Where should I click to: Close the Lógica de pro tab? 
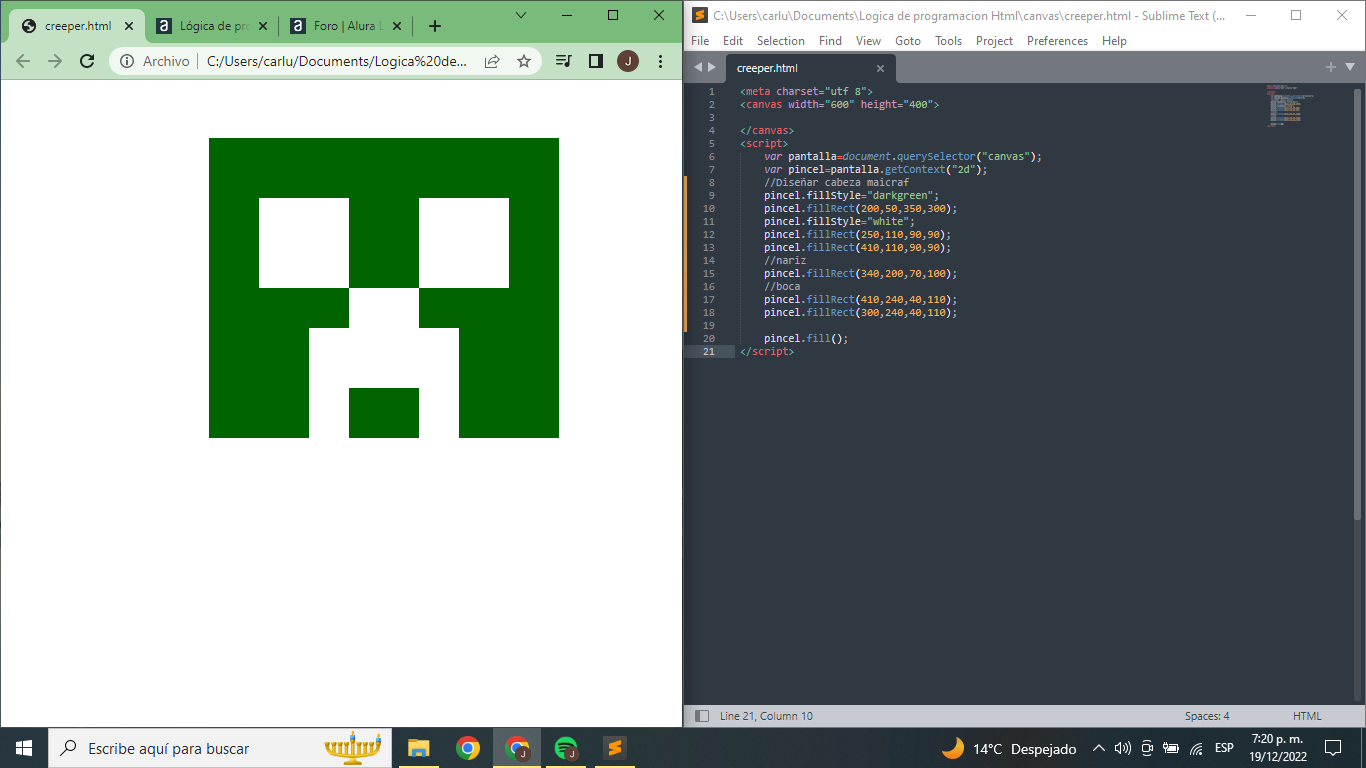point(263,26)
